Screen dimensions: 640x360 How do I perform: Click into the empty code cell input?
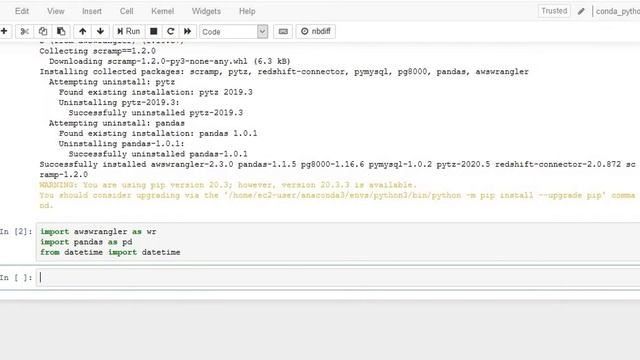coord(338,278)
